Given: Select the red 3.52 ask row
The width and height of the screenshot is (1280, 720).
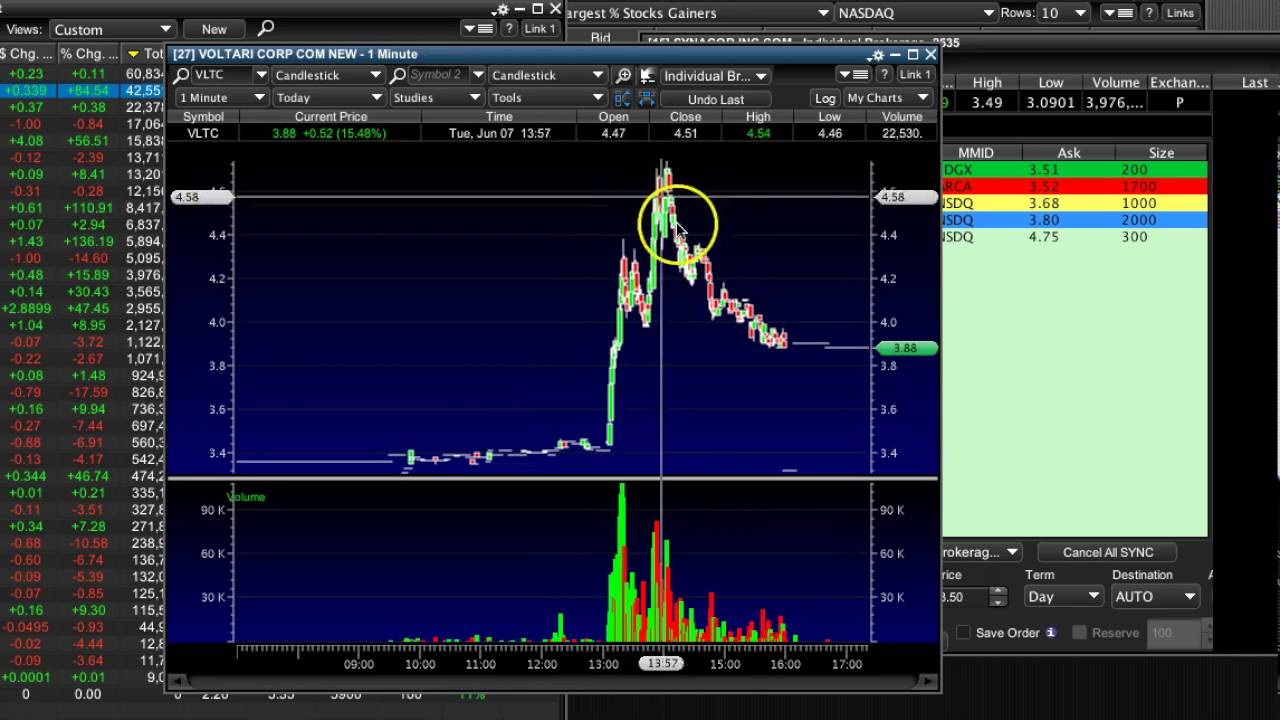Looking at the screenshot, I should pos(1075,187).
